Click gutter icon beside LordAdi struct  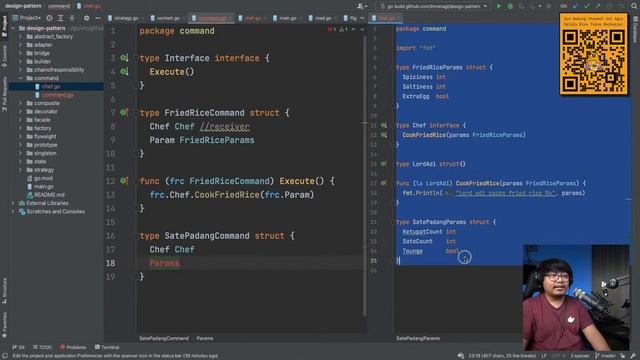[384, 164]
